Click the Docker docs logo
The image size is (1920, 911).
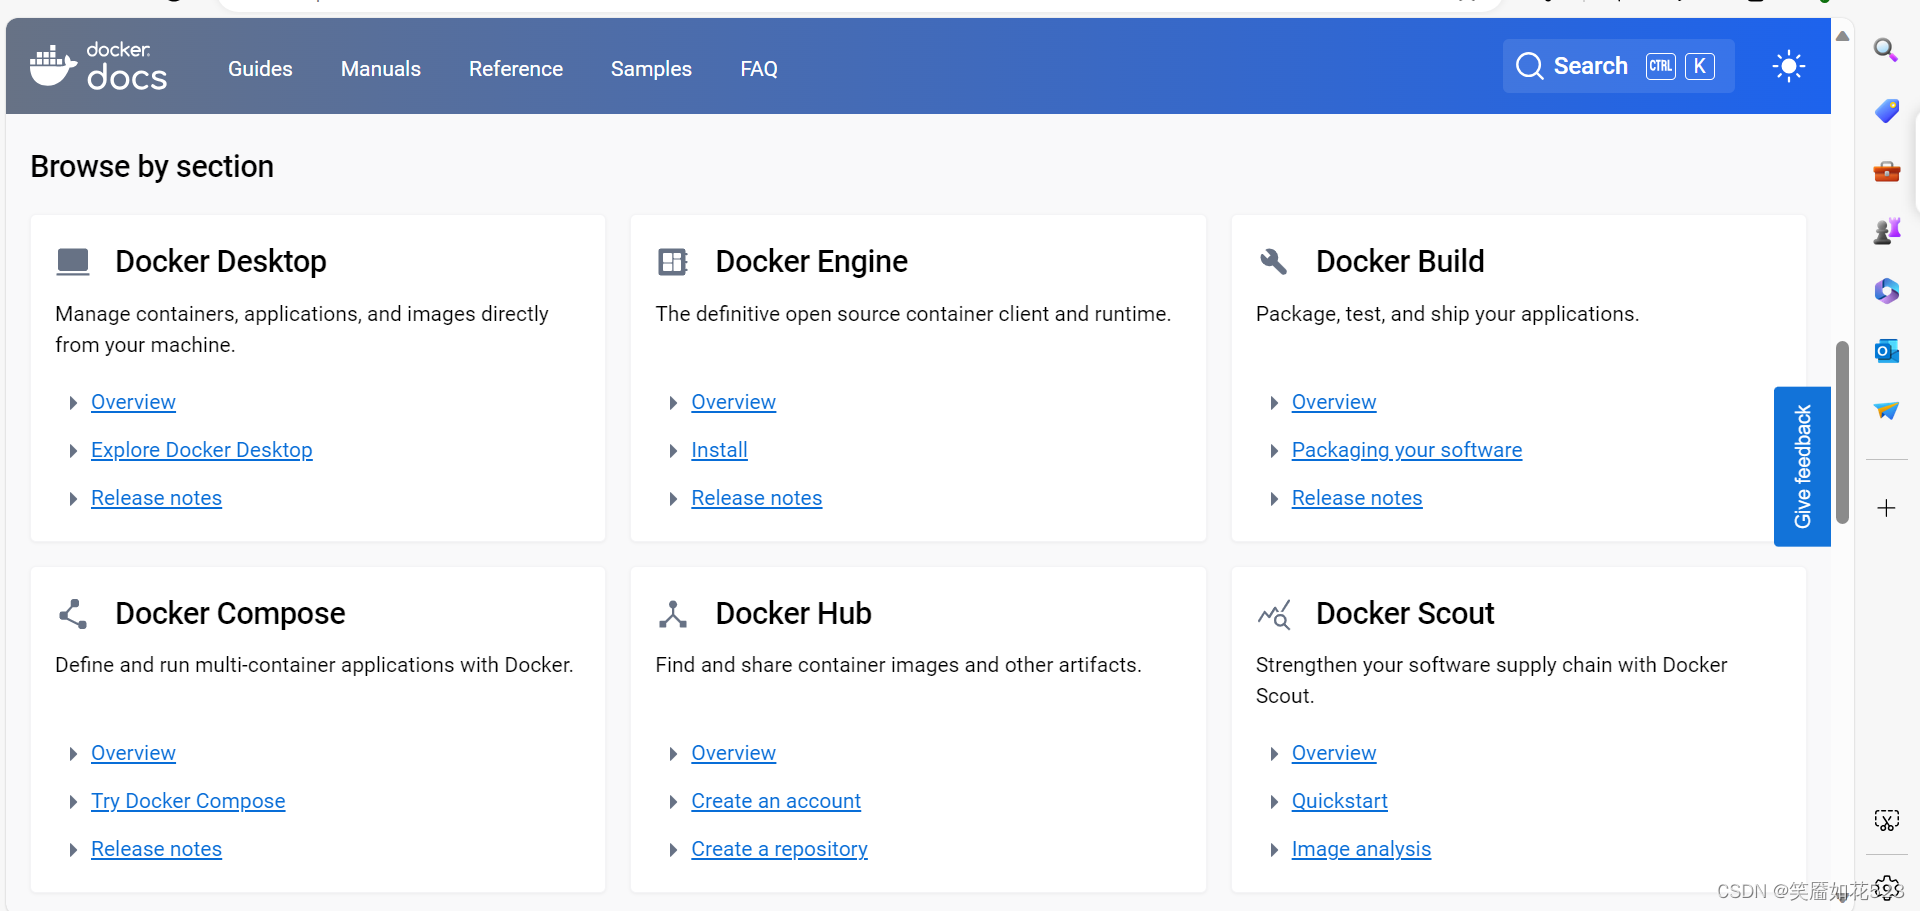(x=98, y=66)
